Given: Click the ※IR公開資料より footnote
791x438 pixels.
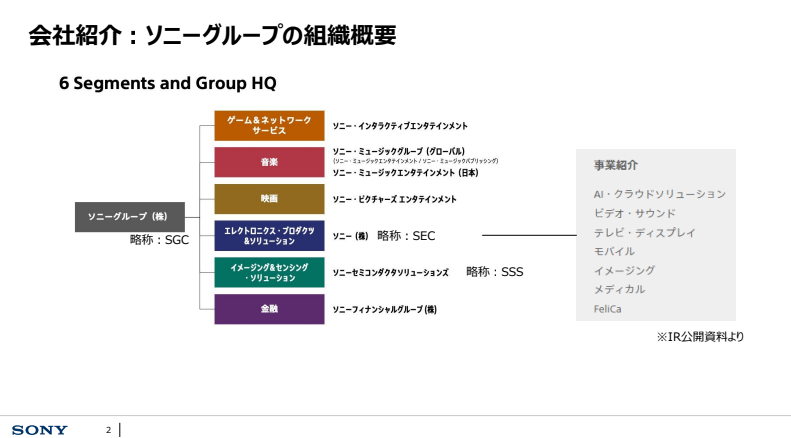Looking at the screenshot, I should click(700, 337).
